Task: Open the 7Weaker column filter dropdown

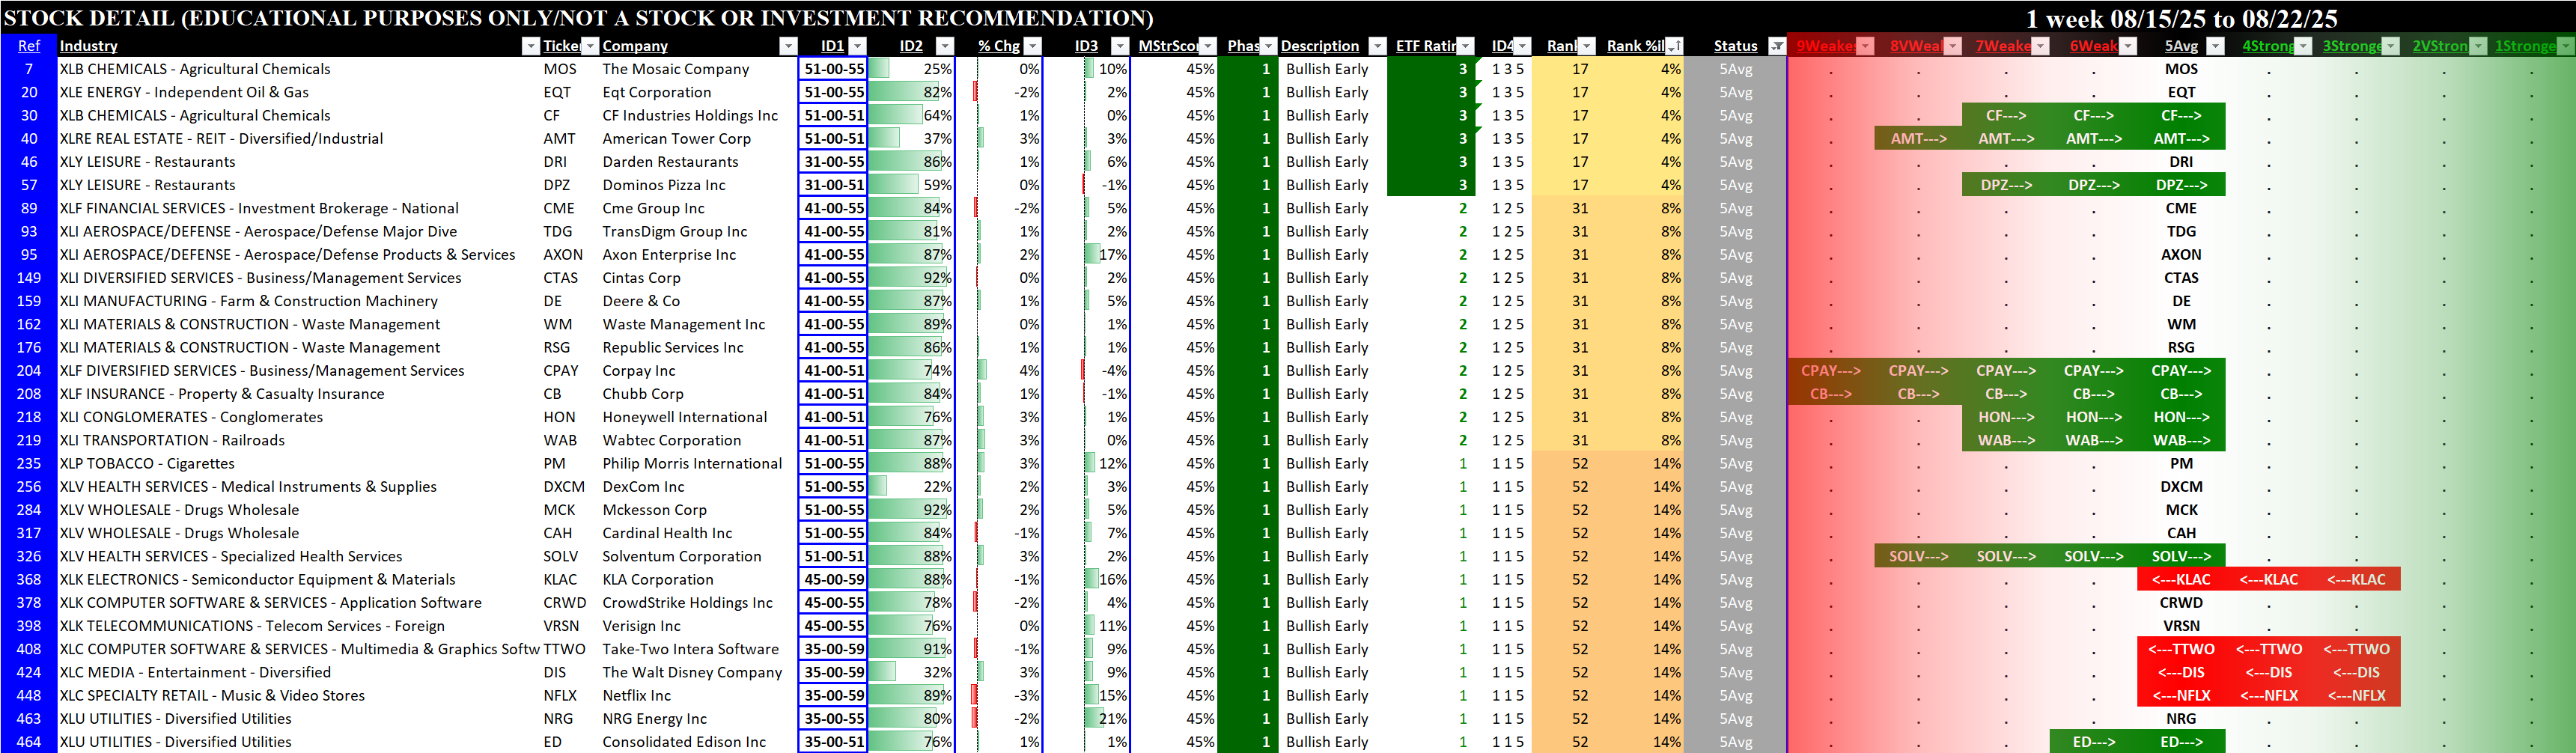Action: pos(2041,46)
